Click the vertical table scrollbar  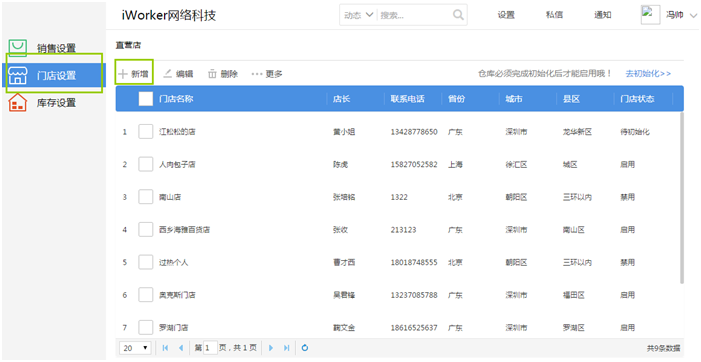[x=681, y=198]
